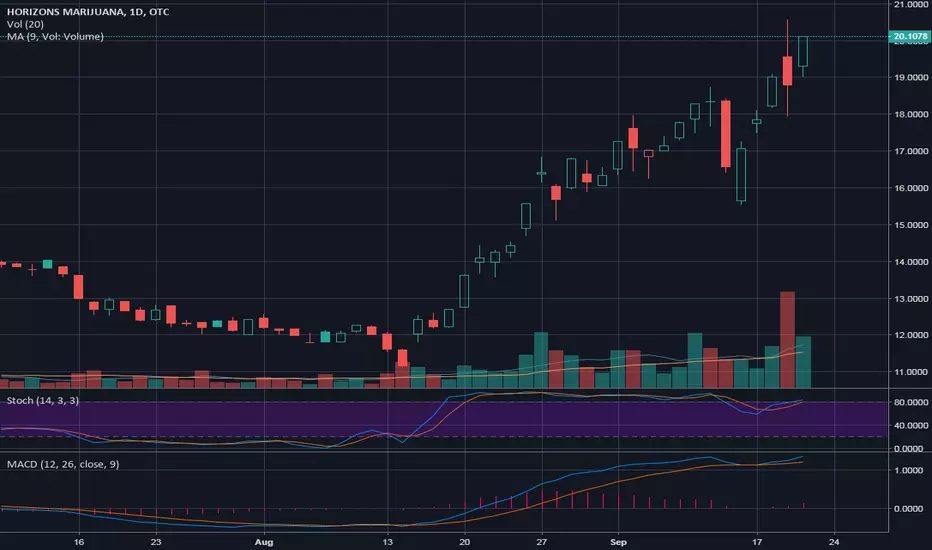Click the 18.0000 price axis label
932x550 pixels.
pyautogui.click(x=911, y=114)
